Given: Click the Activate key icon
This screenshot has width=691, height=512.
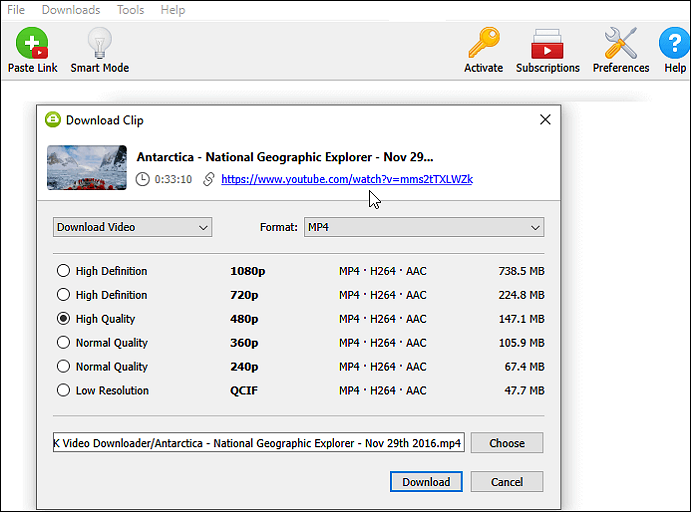Looking at the screenshot, I should pyautogui.click(x=483, y=45).
